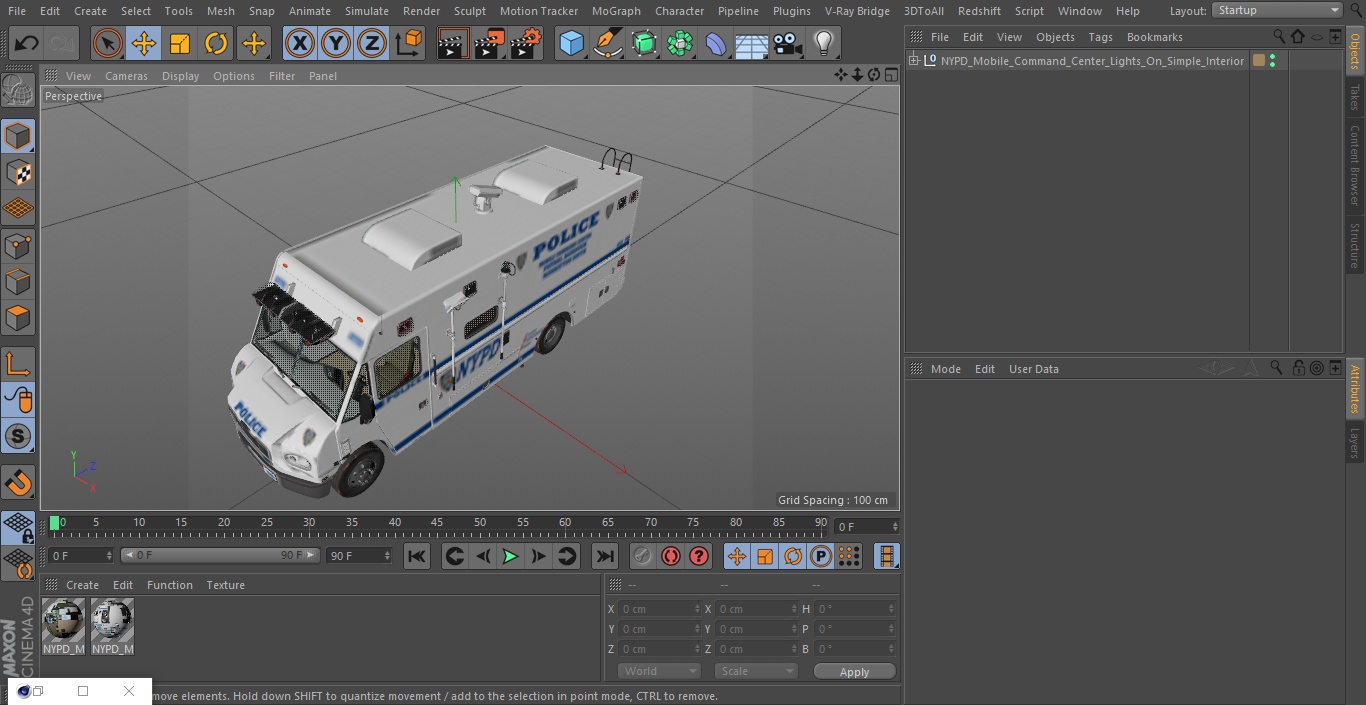
Task: Toggle Enable Axis mode
Action: [x=18, y=364]
